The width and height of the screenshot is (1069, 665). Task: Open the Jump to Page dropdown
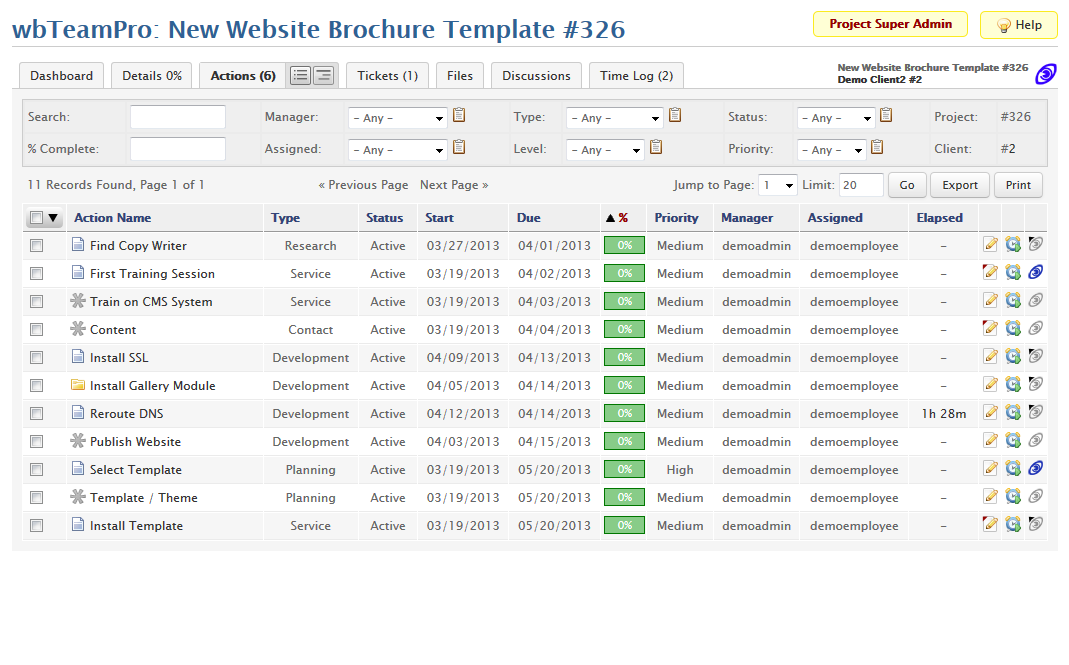777,185
